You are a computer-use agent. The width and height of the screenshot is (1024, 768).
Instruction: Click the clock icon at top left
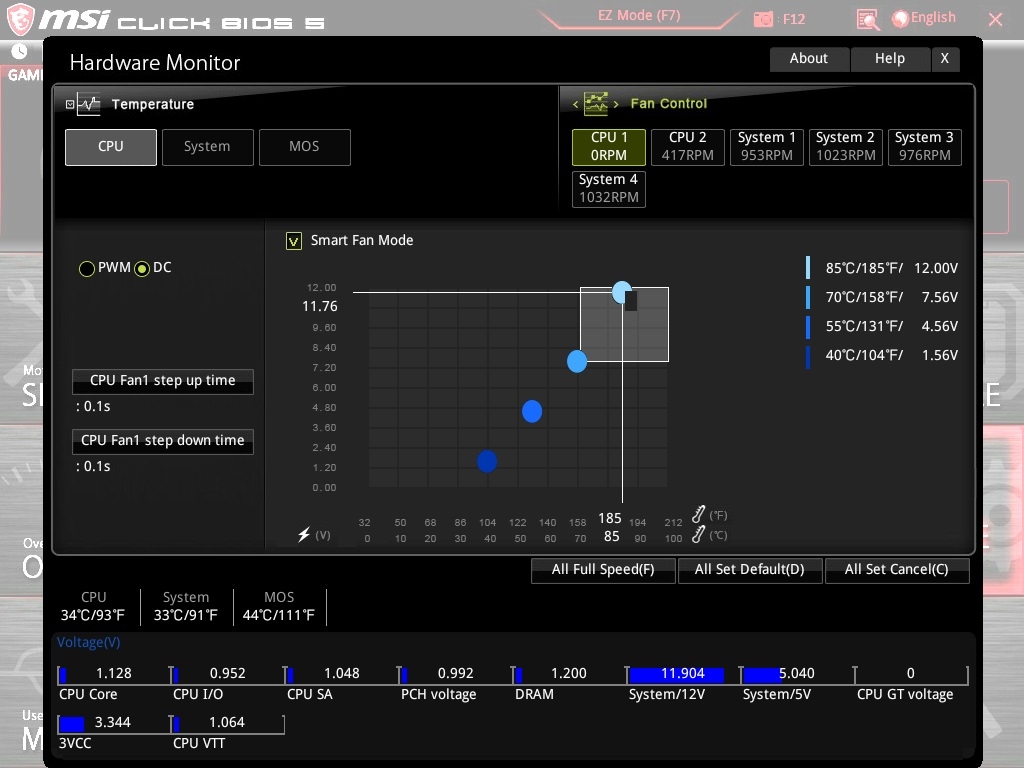[x=20, y=51]
